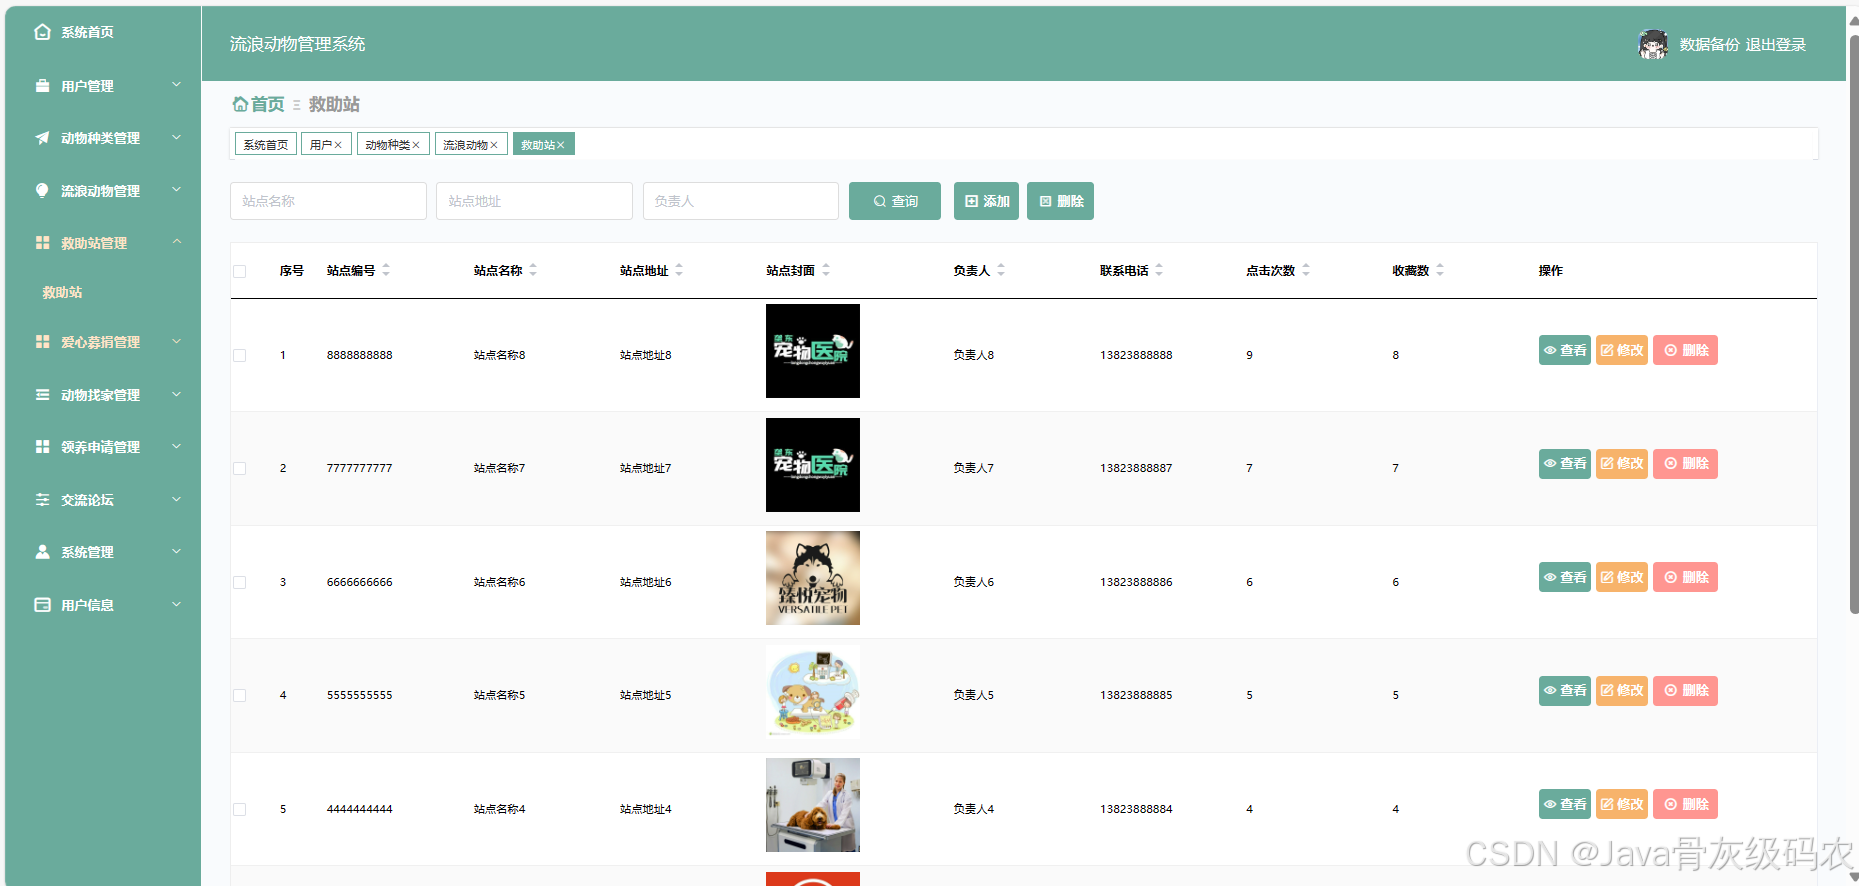Click the 交流论坛 sidebar icon
Viewport: 1859px width, 886px height.
(x=42, y=500)
